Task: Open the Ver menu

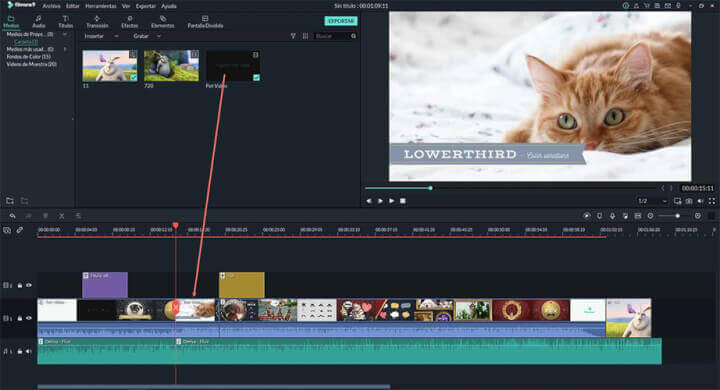Action: point(126,6)
